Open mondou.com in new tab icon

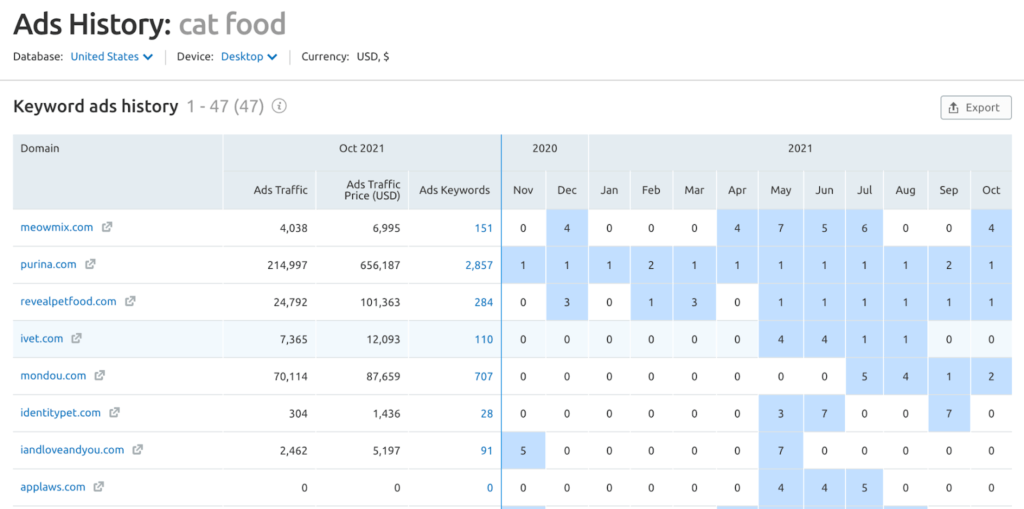point(100,375)
